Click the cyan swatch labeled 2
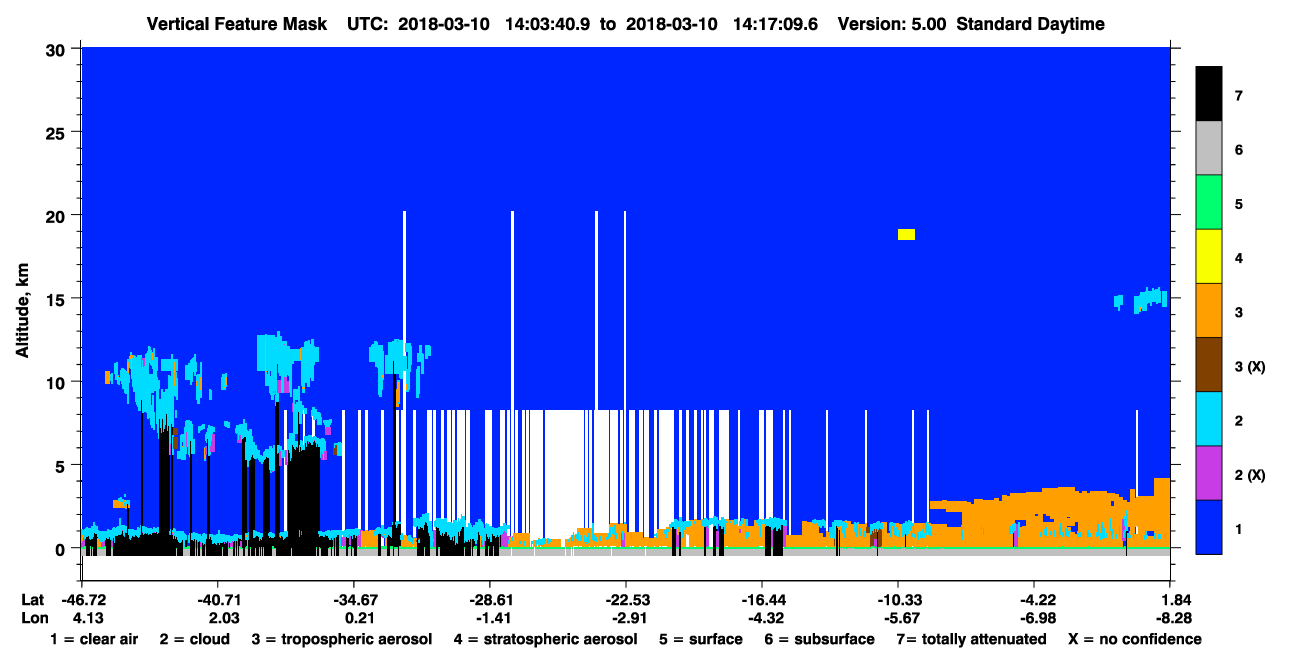The image size is (1300, 667). tap(1209, 418)
